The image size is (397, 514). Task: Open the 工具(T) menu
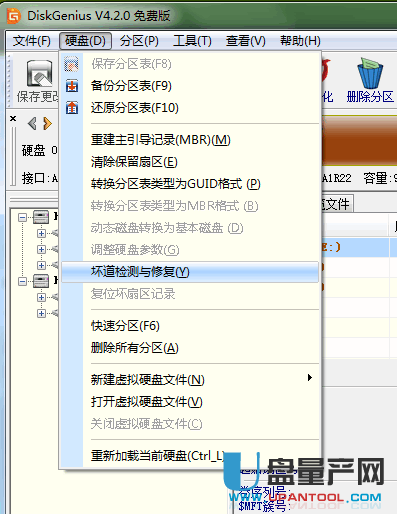coord(192,41)
